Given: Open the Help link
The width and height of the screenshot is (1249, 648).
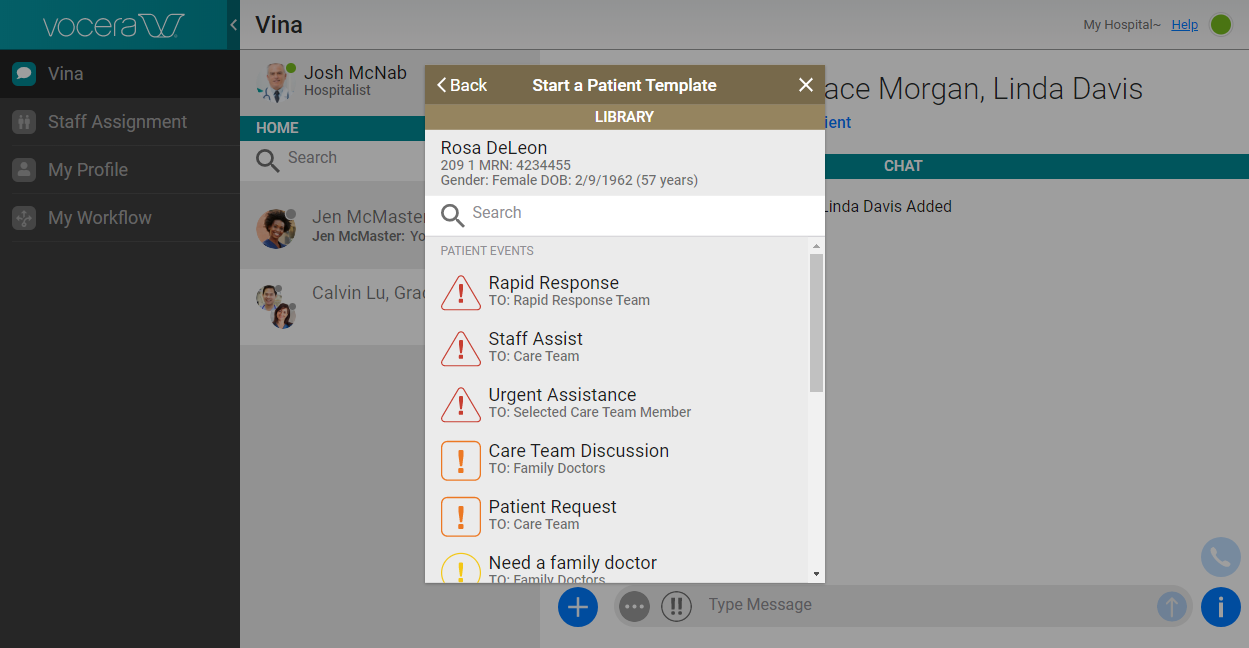Looking at the screenshot, I should pos(1184,25).
